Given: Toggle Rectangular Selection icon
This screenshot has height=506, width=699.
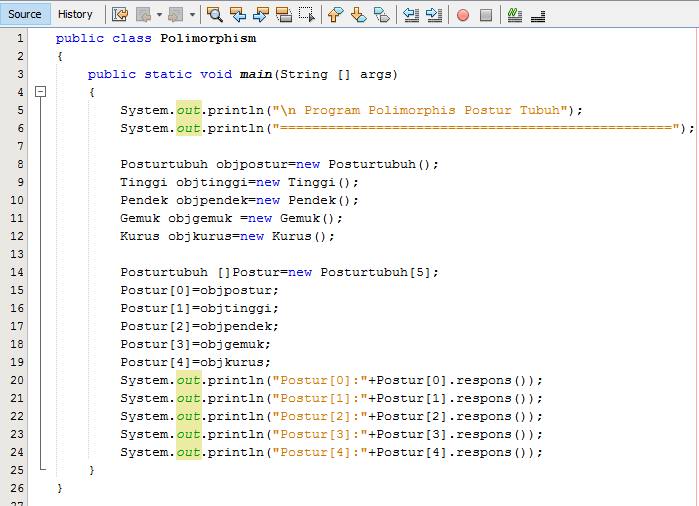Looking at the screenshot, I should [x=306, y=15].
